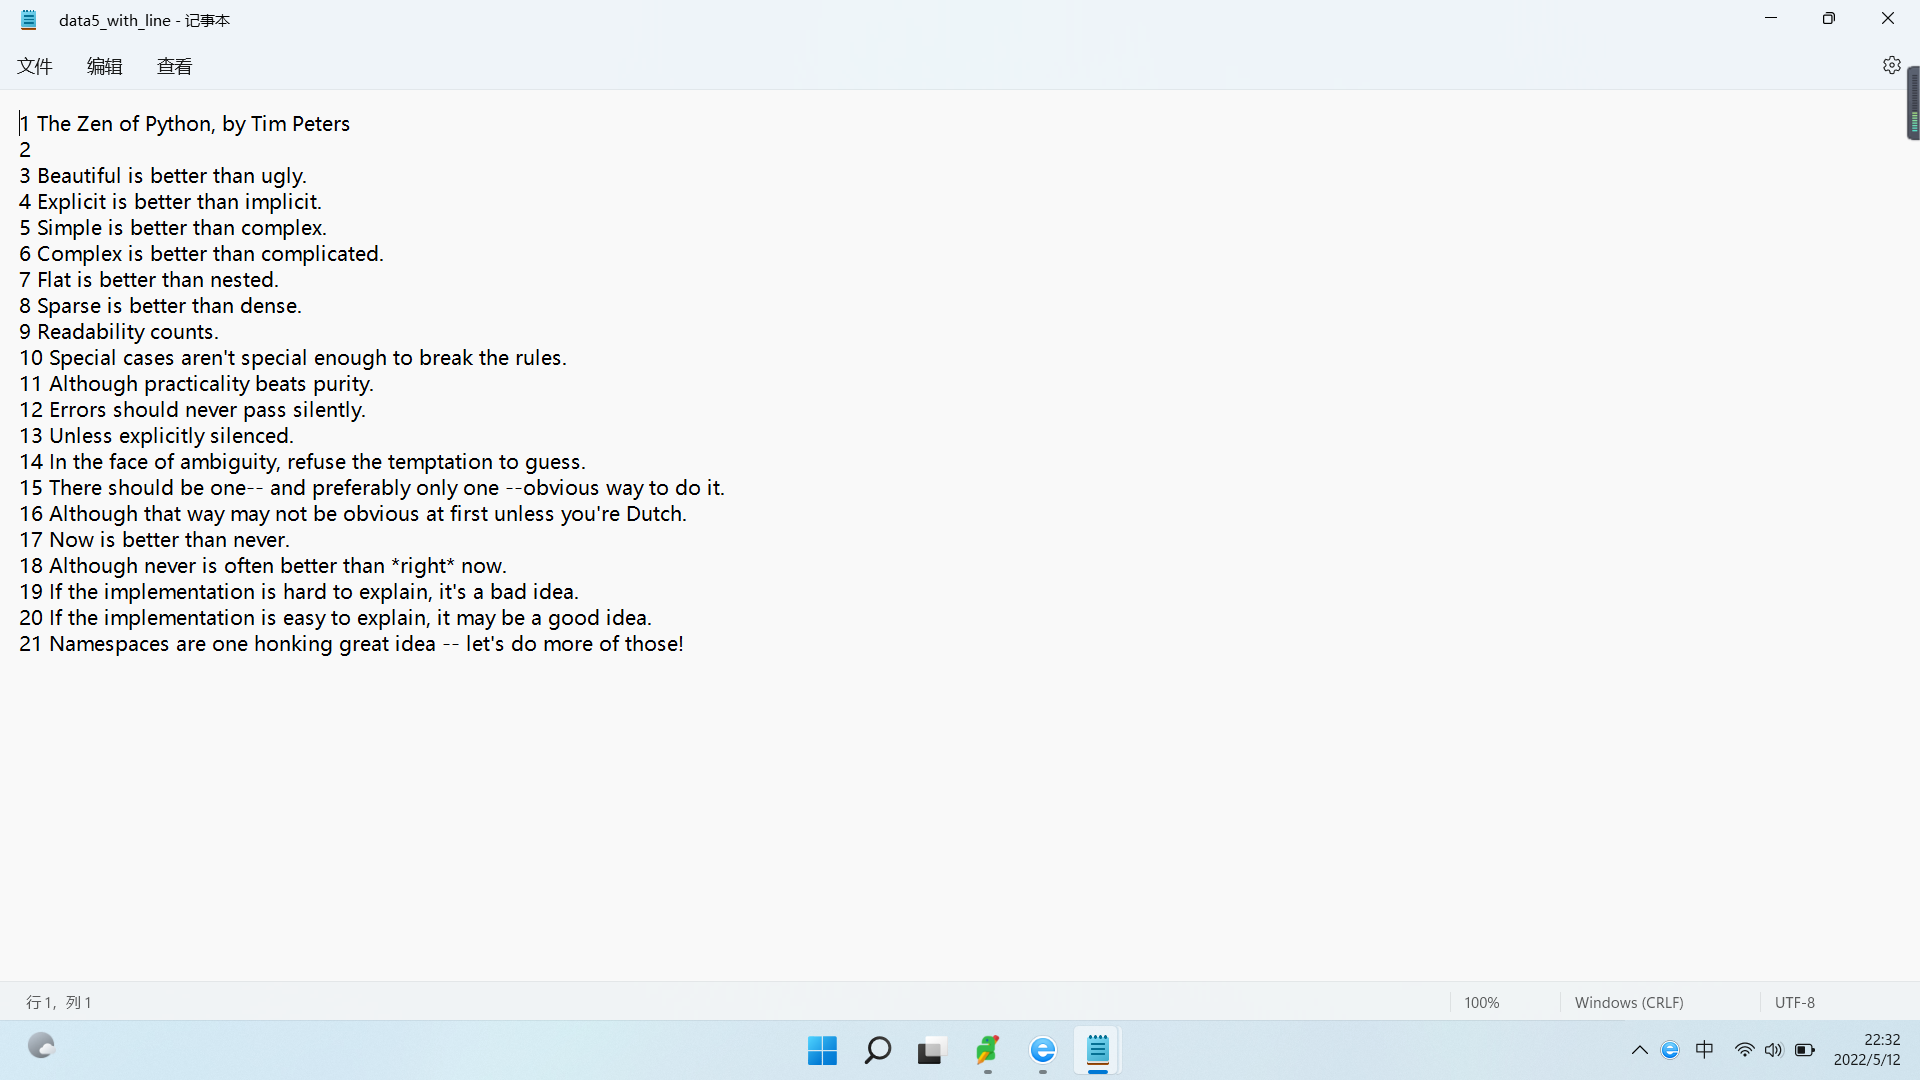The height and width of the screenshot is (1080, 1920).
Task: Open the 查看 menu
Action: coord(174,66)
